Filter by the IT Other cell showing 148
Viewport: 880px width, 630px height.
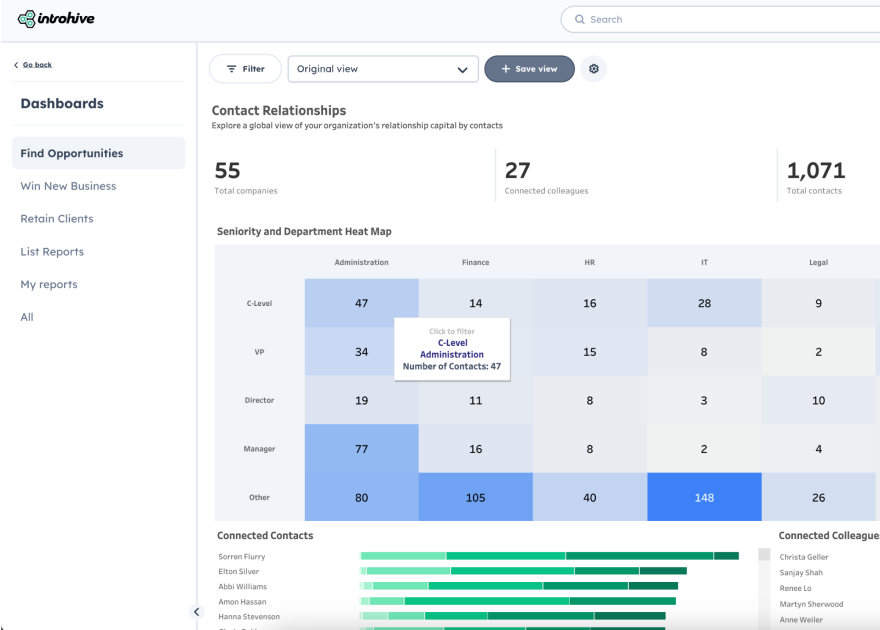[x=704, y=497]
